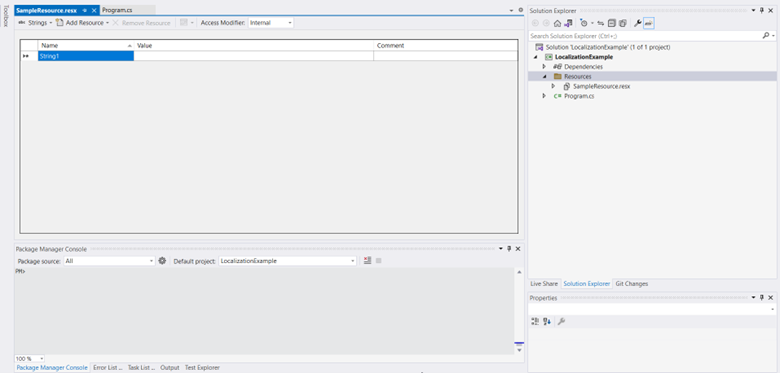The width and height of the screenshot is (780, 373).
Task: Close the Properties panel
Action: coord(771,297)
